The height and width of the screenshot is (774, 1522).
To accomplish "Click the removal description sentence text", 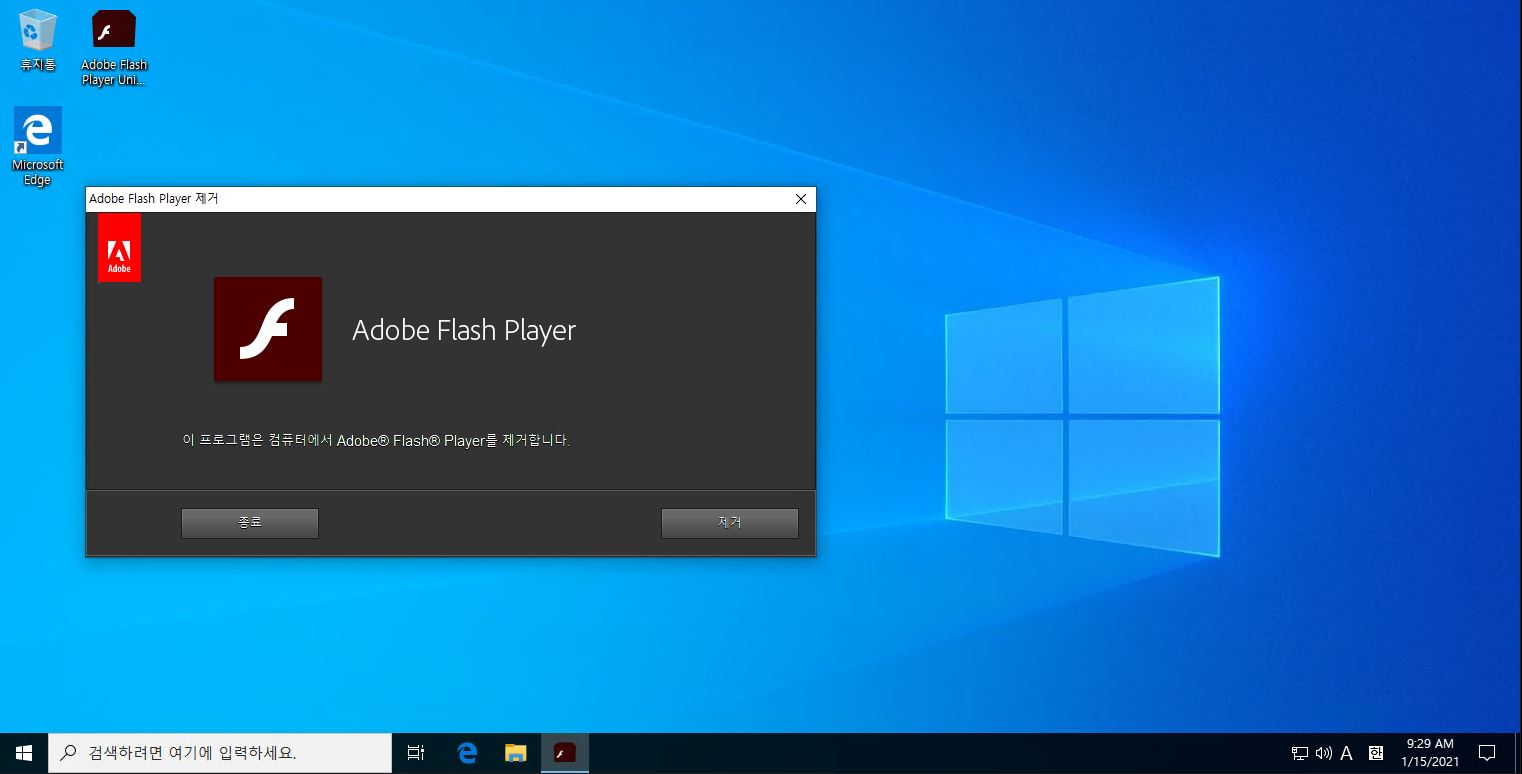I will (376, 440).
